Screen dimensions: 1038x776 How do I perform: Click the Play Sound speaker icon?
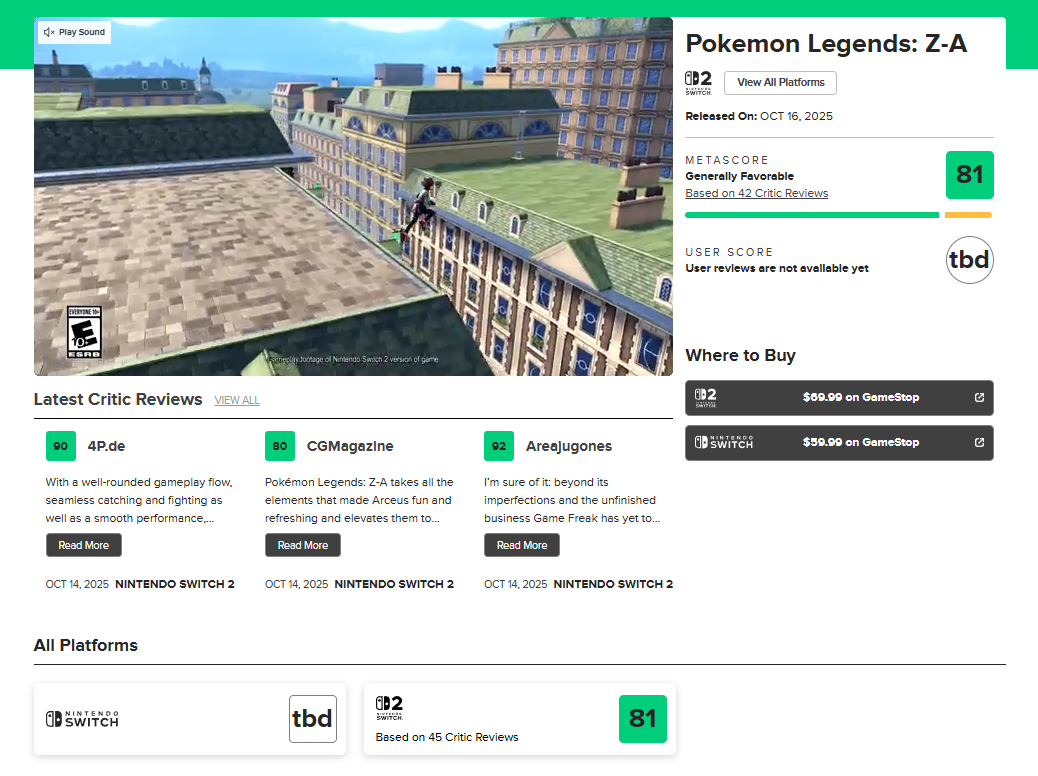[49, 33]
